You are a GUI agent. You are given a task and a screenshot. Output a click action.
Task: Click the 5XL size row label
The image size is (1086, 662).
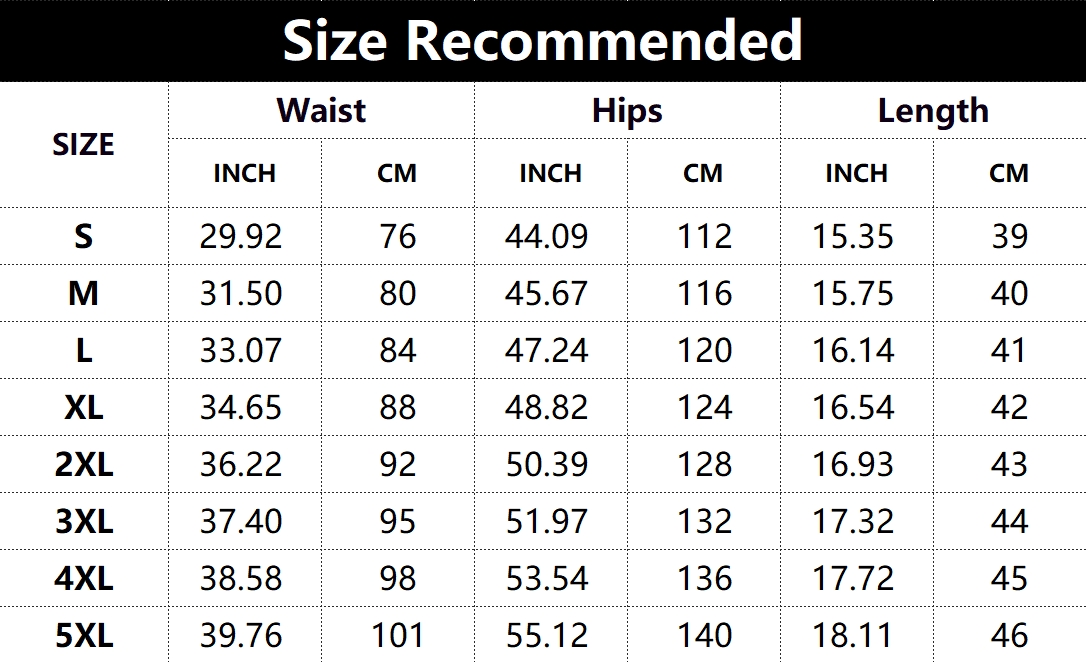[x=83, y=635]
